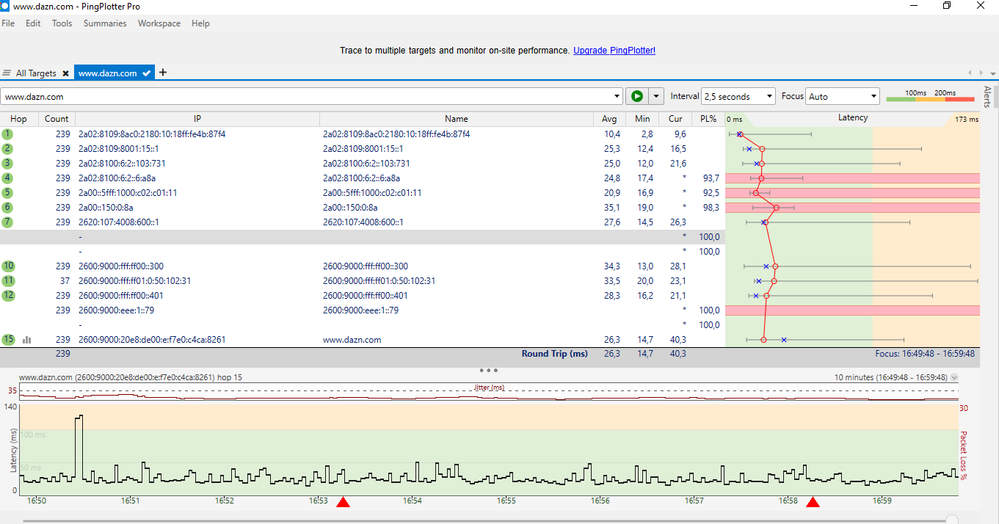Viewport: 999px width, 524px height.
Task: Expand the target address history dropdown
Action: pyautogui.click(x=617, y=96)
